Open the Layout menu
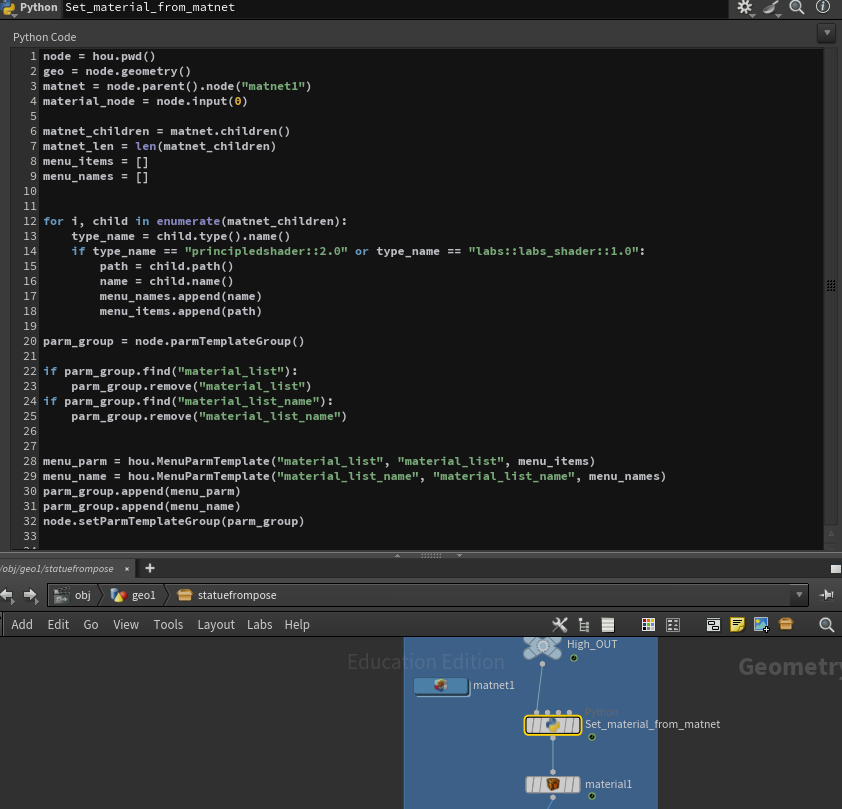The height and width of the screenshot is (809, 842). (216, 624)
